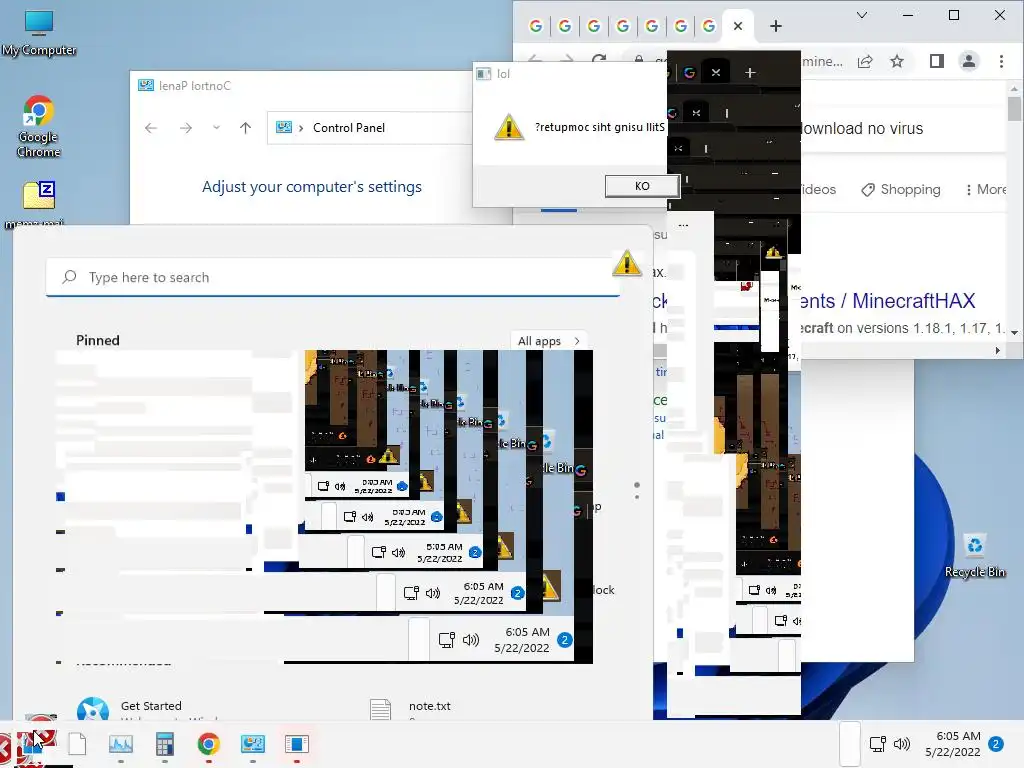Open recent locations dropdown in Control Panel

click(216, 128)
